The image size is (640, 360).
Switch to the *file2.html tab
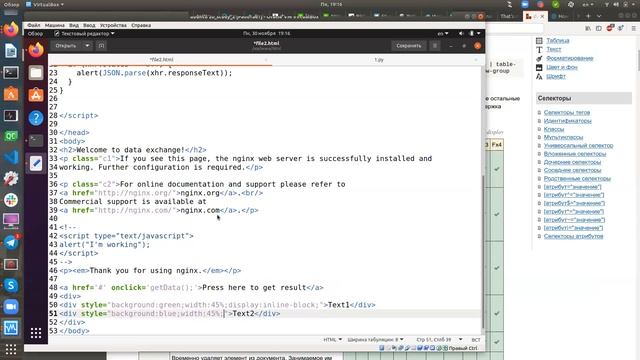pos(162,60)
